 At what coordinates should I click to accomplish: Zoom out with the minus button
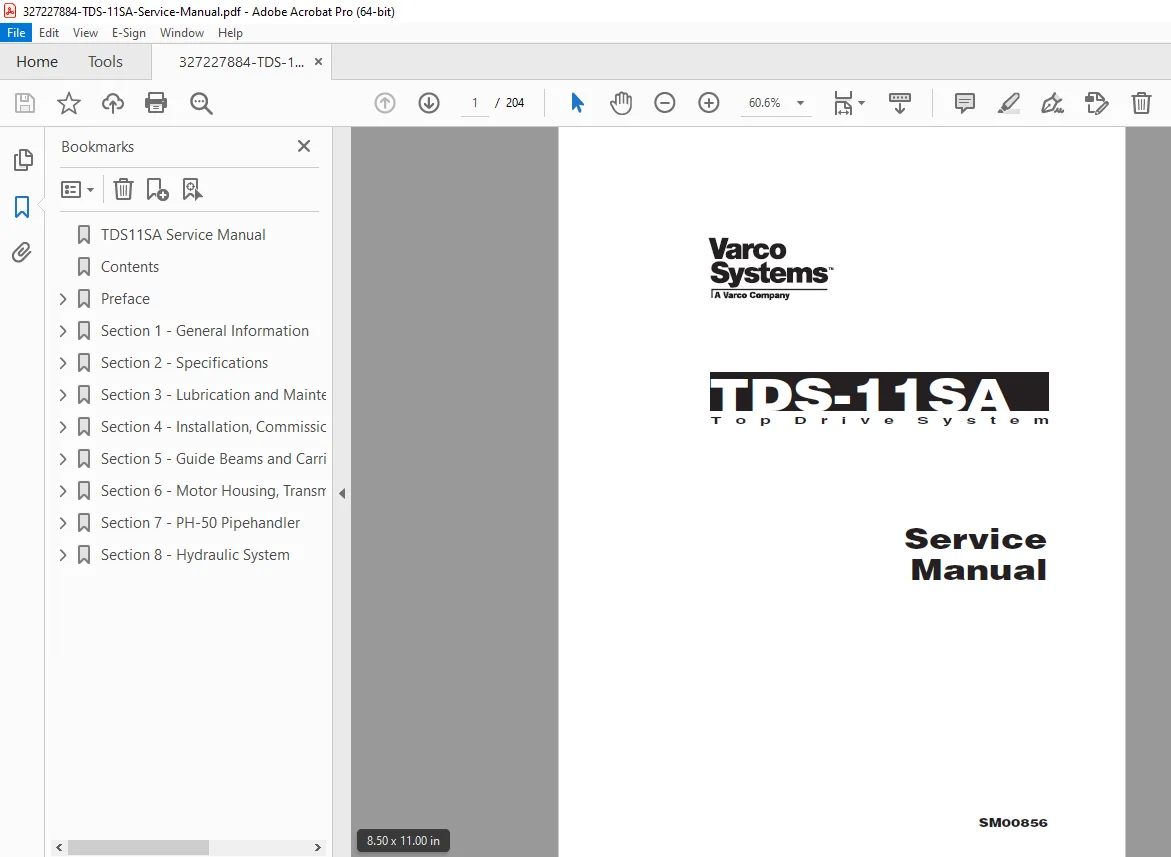click(x=665, y=103)
